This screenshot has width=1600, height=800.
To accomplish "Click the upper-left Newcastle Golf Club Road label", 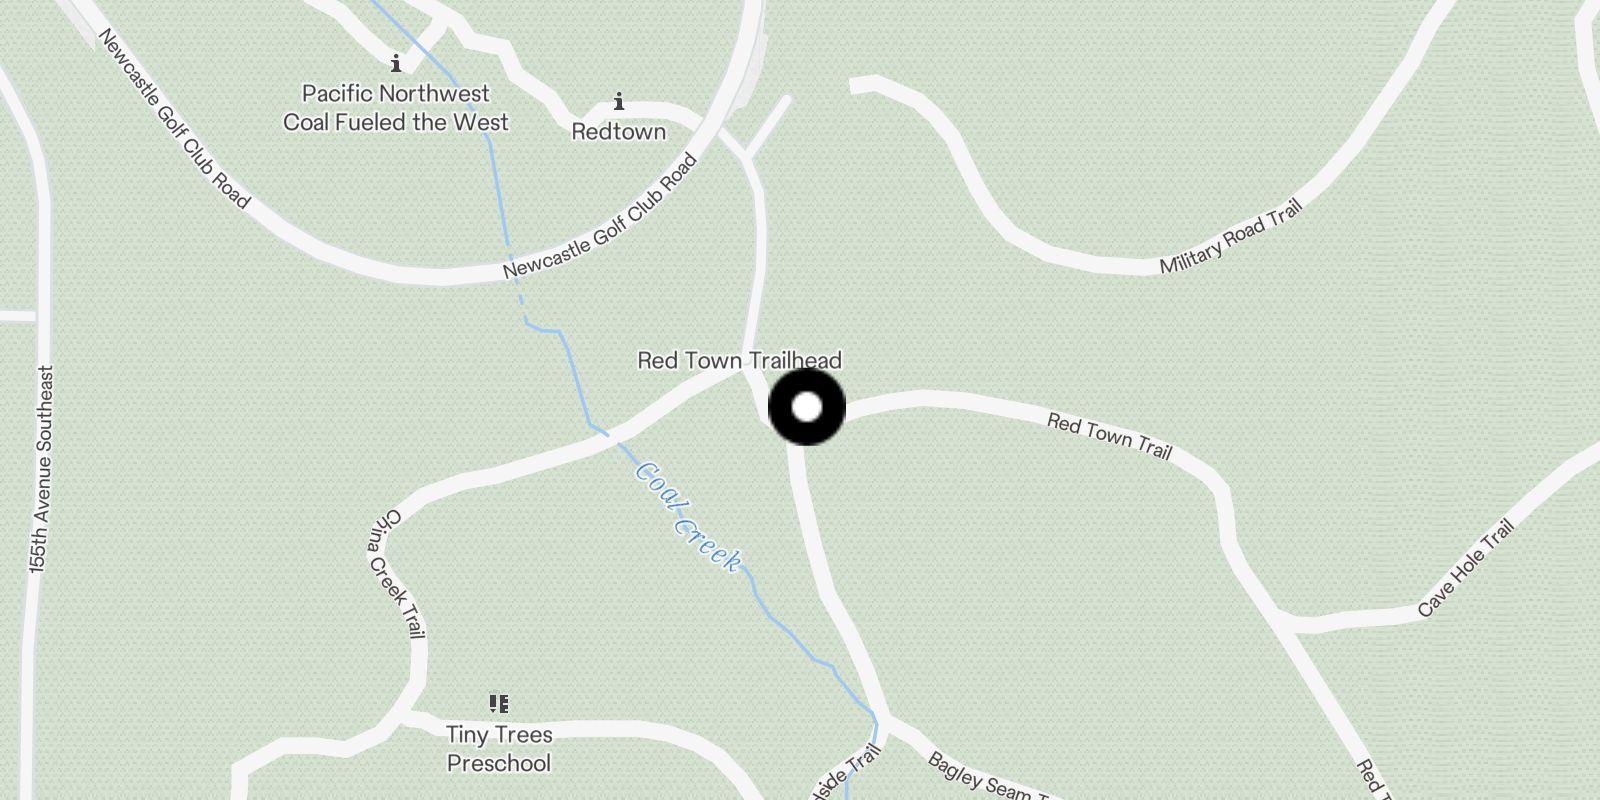I will 173,118.
